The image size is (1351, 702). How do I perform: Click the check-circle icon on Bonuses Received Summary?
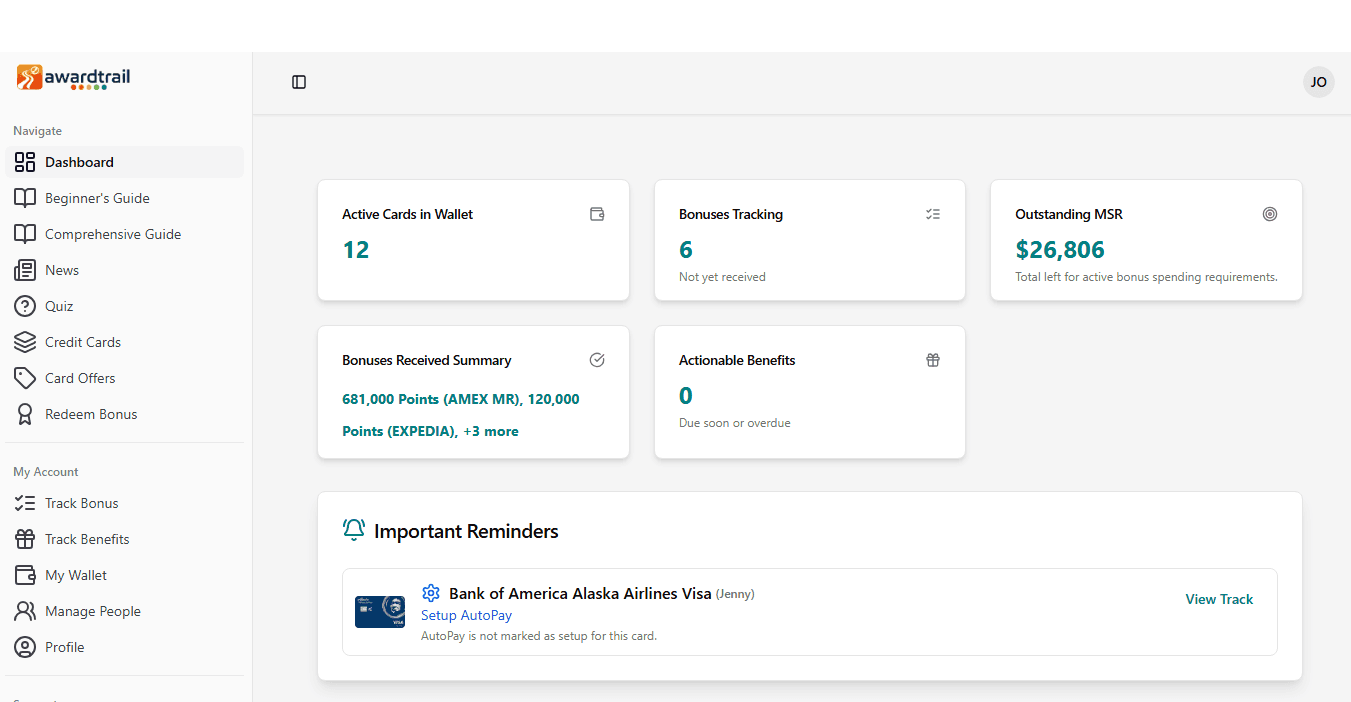597,359
